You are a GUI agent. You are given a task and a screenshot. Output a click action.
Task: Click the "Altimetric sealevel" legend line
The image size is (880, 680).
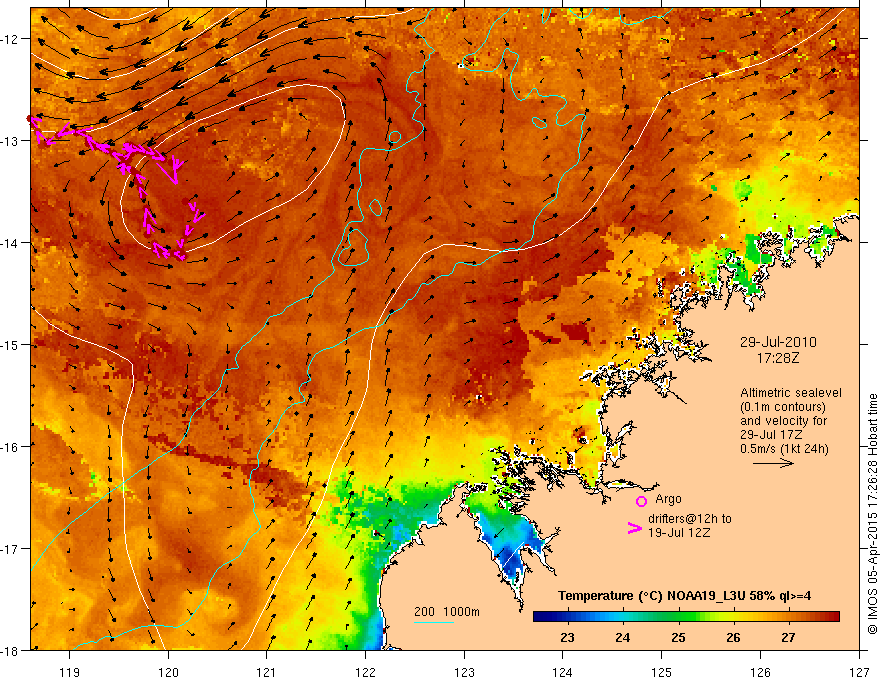(791, 393)
